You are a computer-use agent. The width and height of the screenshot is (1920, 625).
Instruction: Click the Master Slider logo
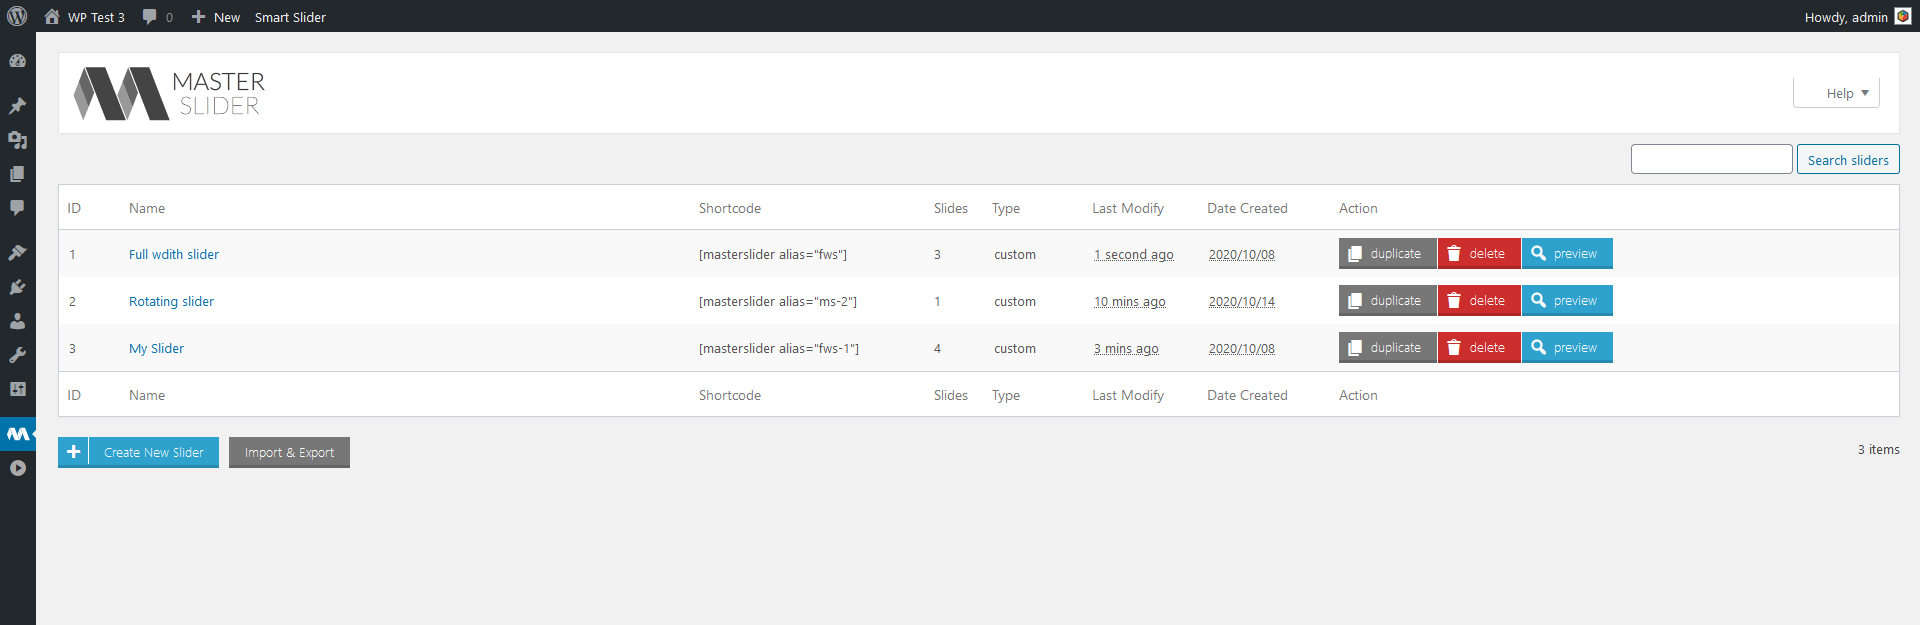pos(169,94)
